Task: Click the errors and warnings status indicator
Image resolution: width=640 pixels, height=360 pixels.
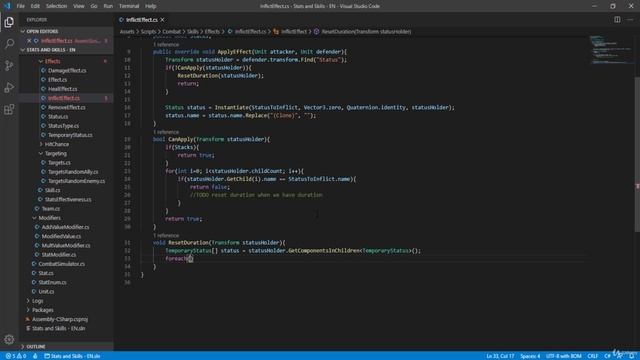Action: point(16,356)
